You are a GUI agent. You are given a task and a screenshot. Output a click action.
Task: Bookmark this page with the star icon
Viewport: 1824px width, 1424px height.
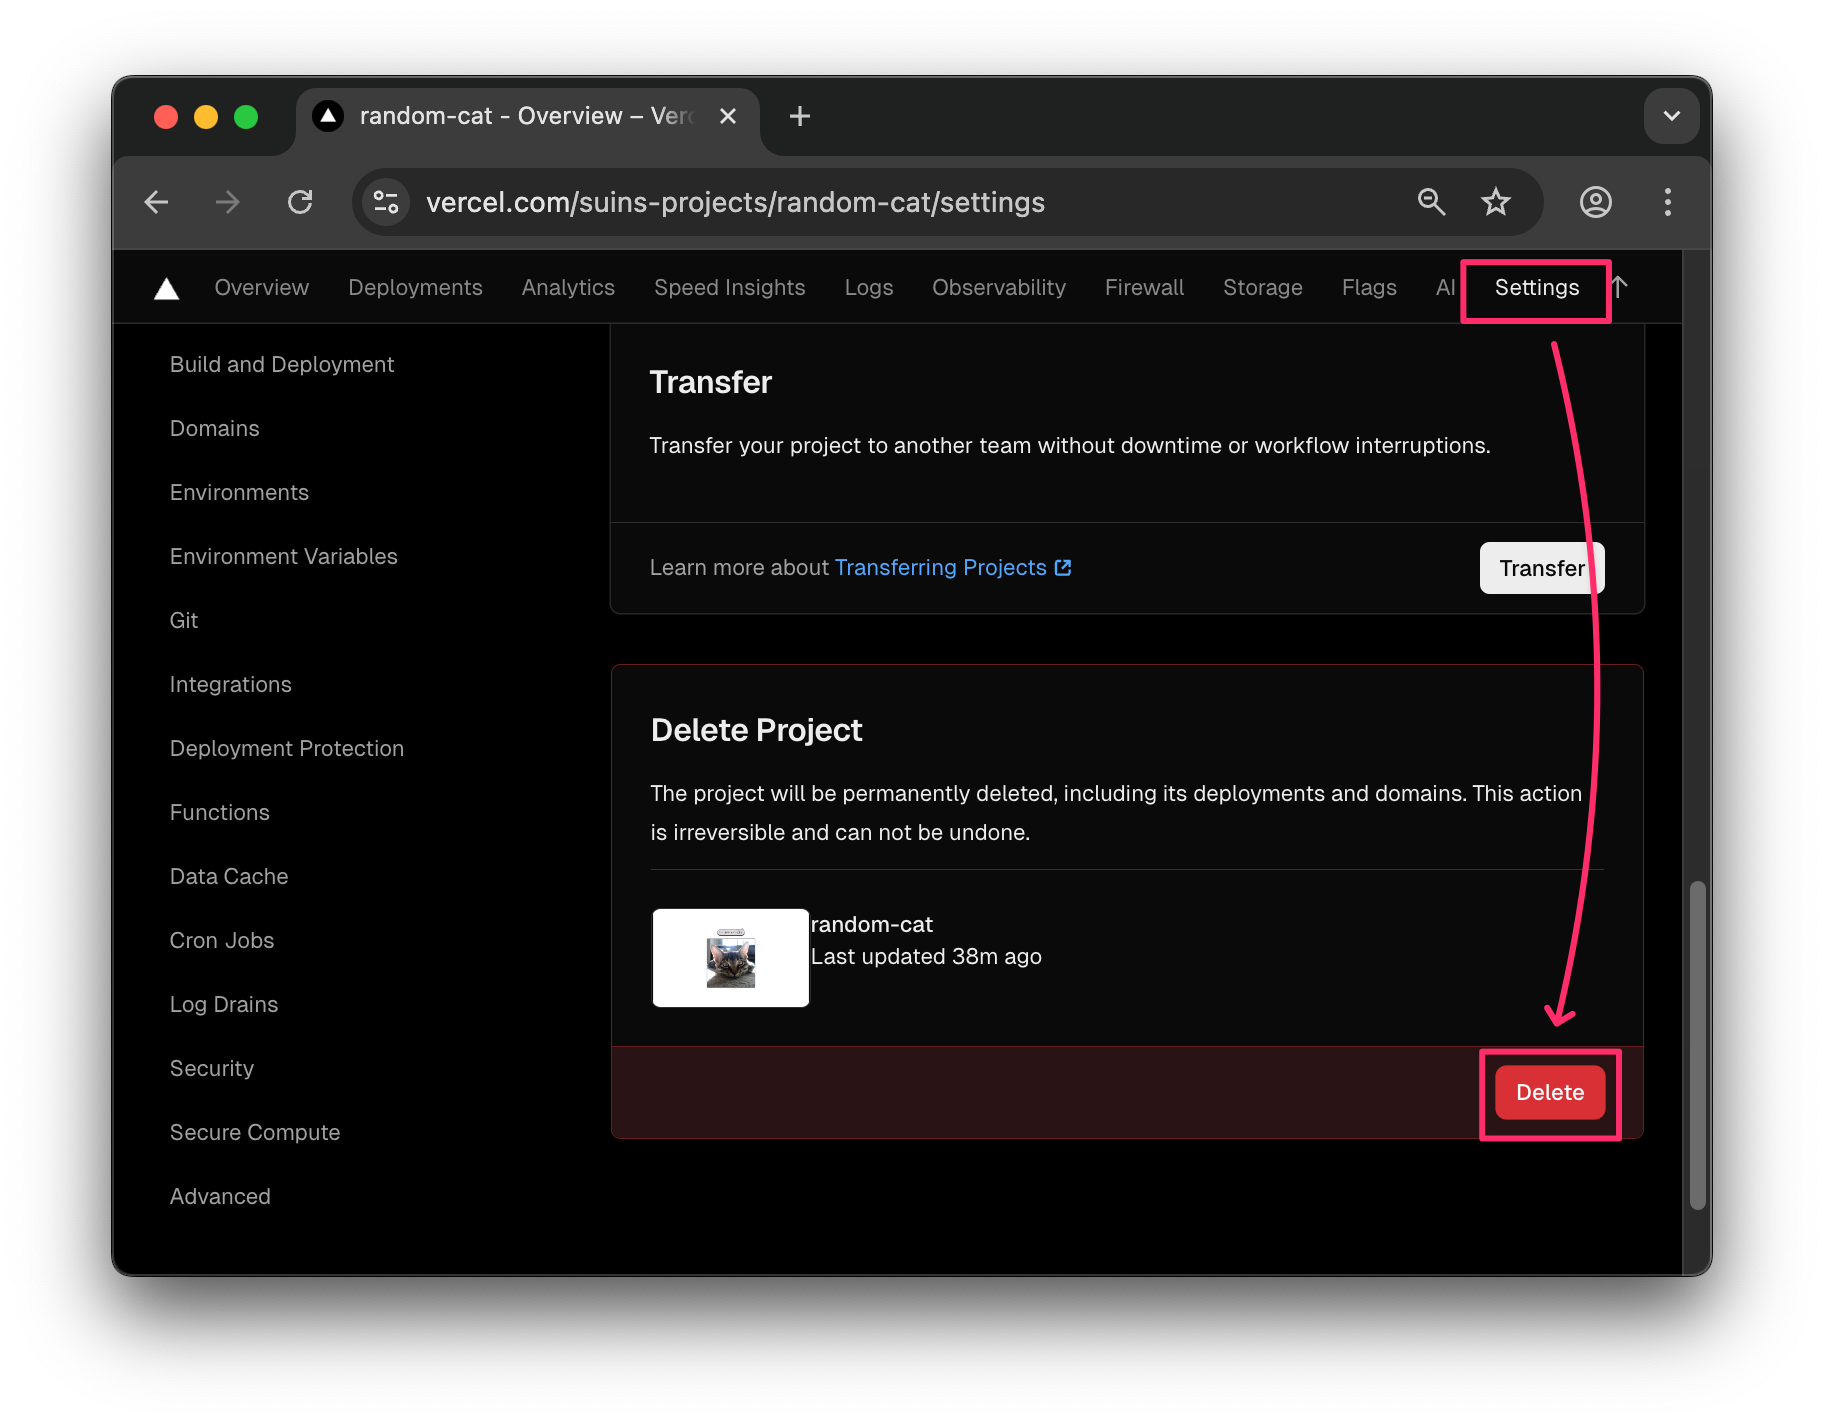click(1495, 202)
